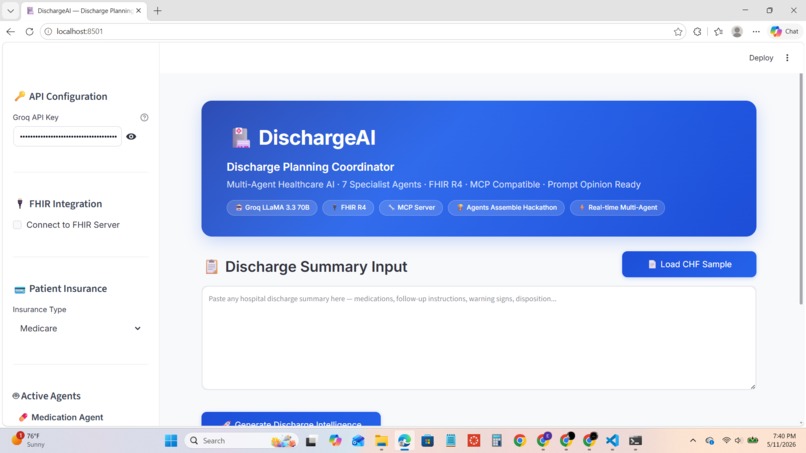Open Terminal from the taskbar

pyautogui.click(x=635, y=441)
